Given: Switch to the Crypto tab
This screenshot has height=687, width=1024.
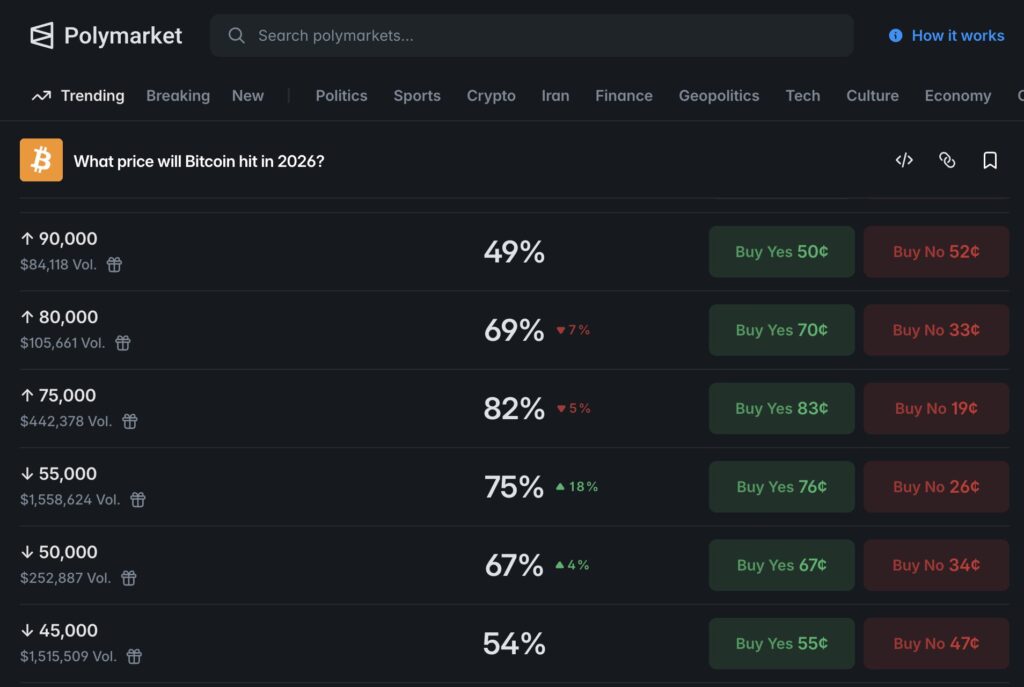Looking at the screenshot, I should 491,95.
